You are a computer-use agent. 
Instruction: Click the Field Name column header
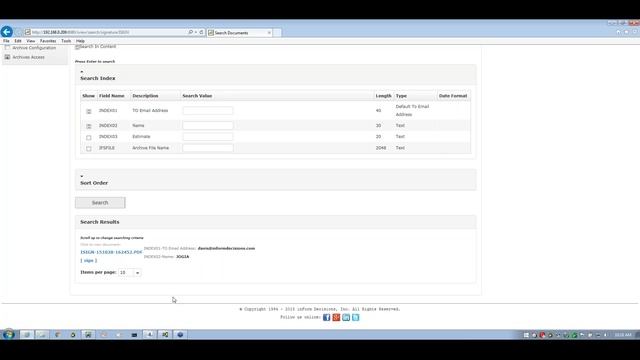tap(111, 96)
